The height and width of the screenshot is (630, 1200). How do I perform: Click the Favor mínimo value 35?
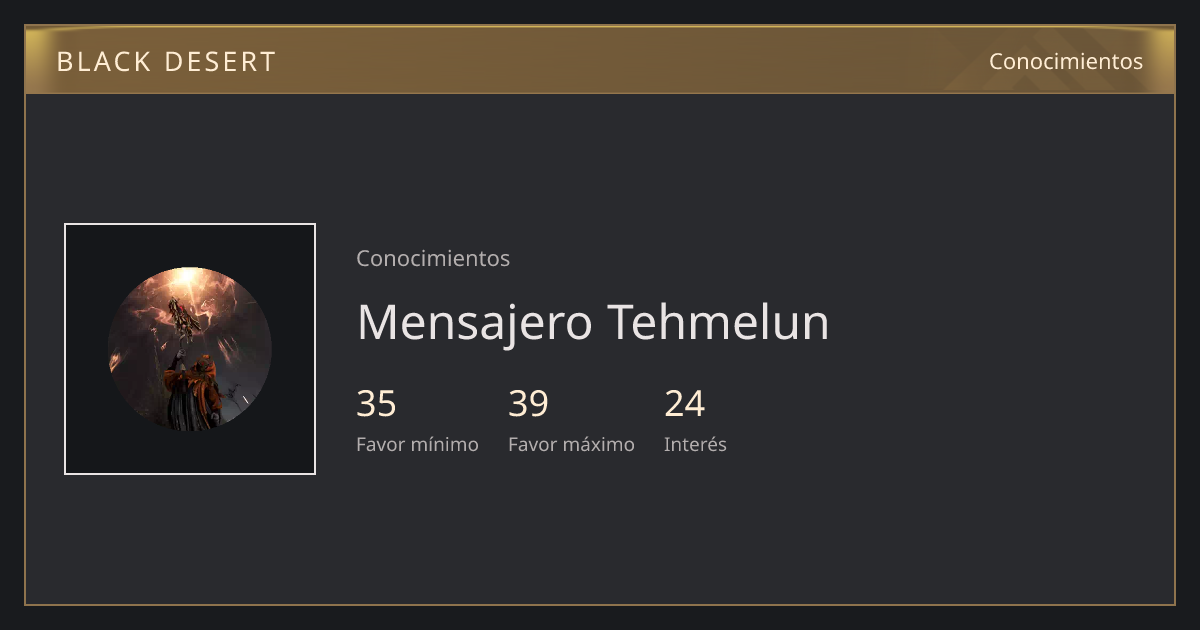click(377, 404)
